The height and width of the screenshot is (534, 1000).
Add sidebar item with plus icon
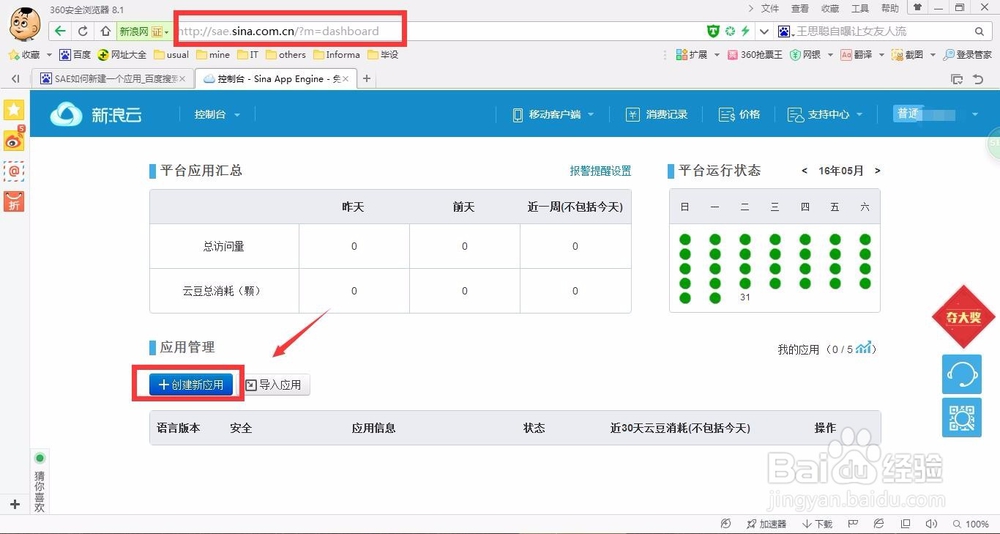pos(15,505)
